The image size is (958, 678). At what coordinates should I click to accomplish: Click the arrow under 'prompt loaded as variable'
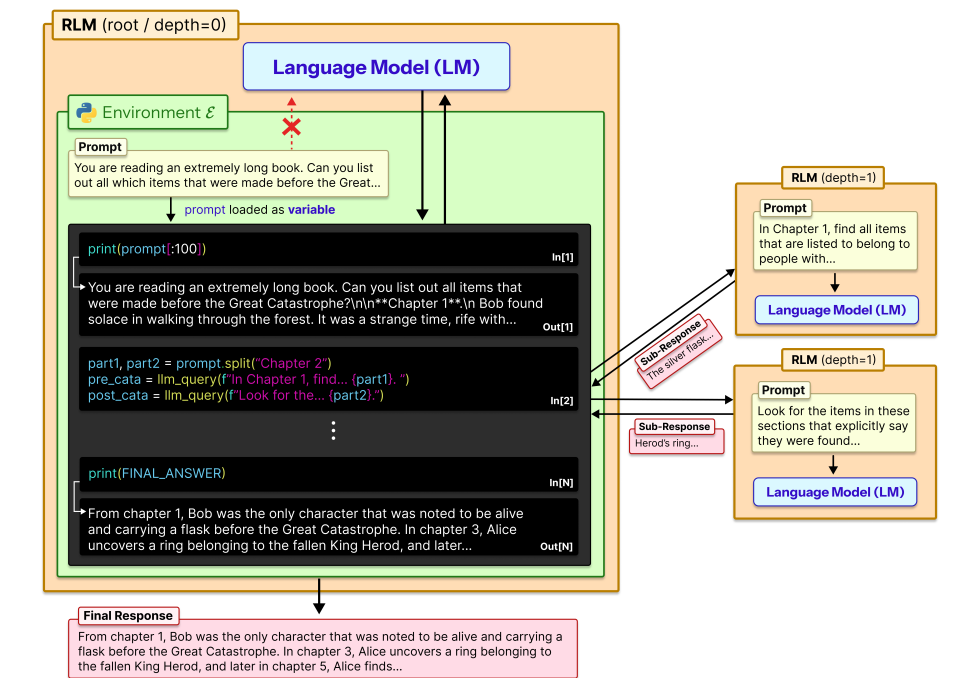(169, 210)
